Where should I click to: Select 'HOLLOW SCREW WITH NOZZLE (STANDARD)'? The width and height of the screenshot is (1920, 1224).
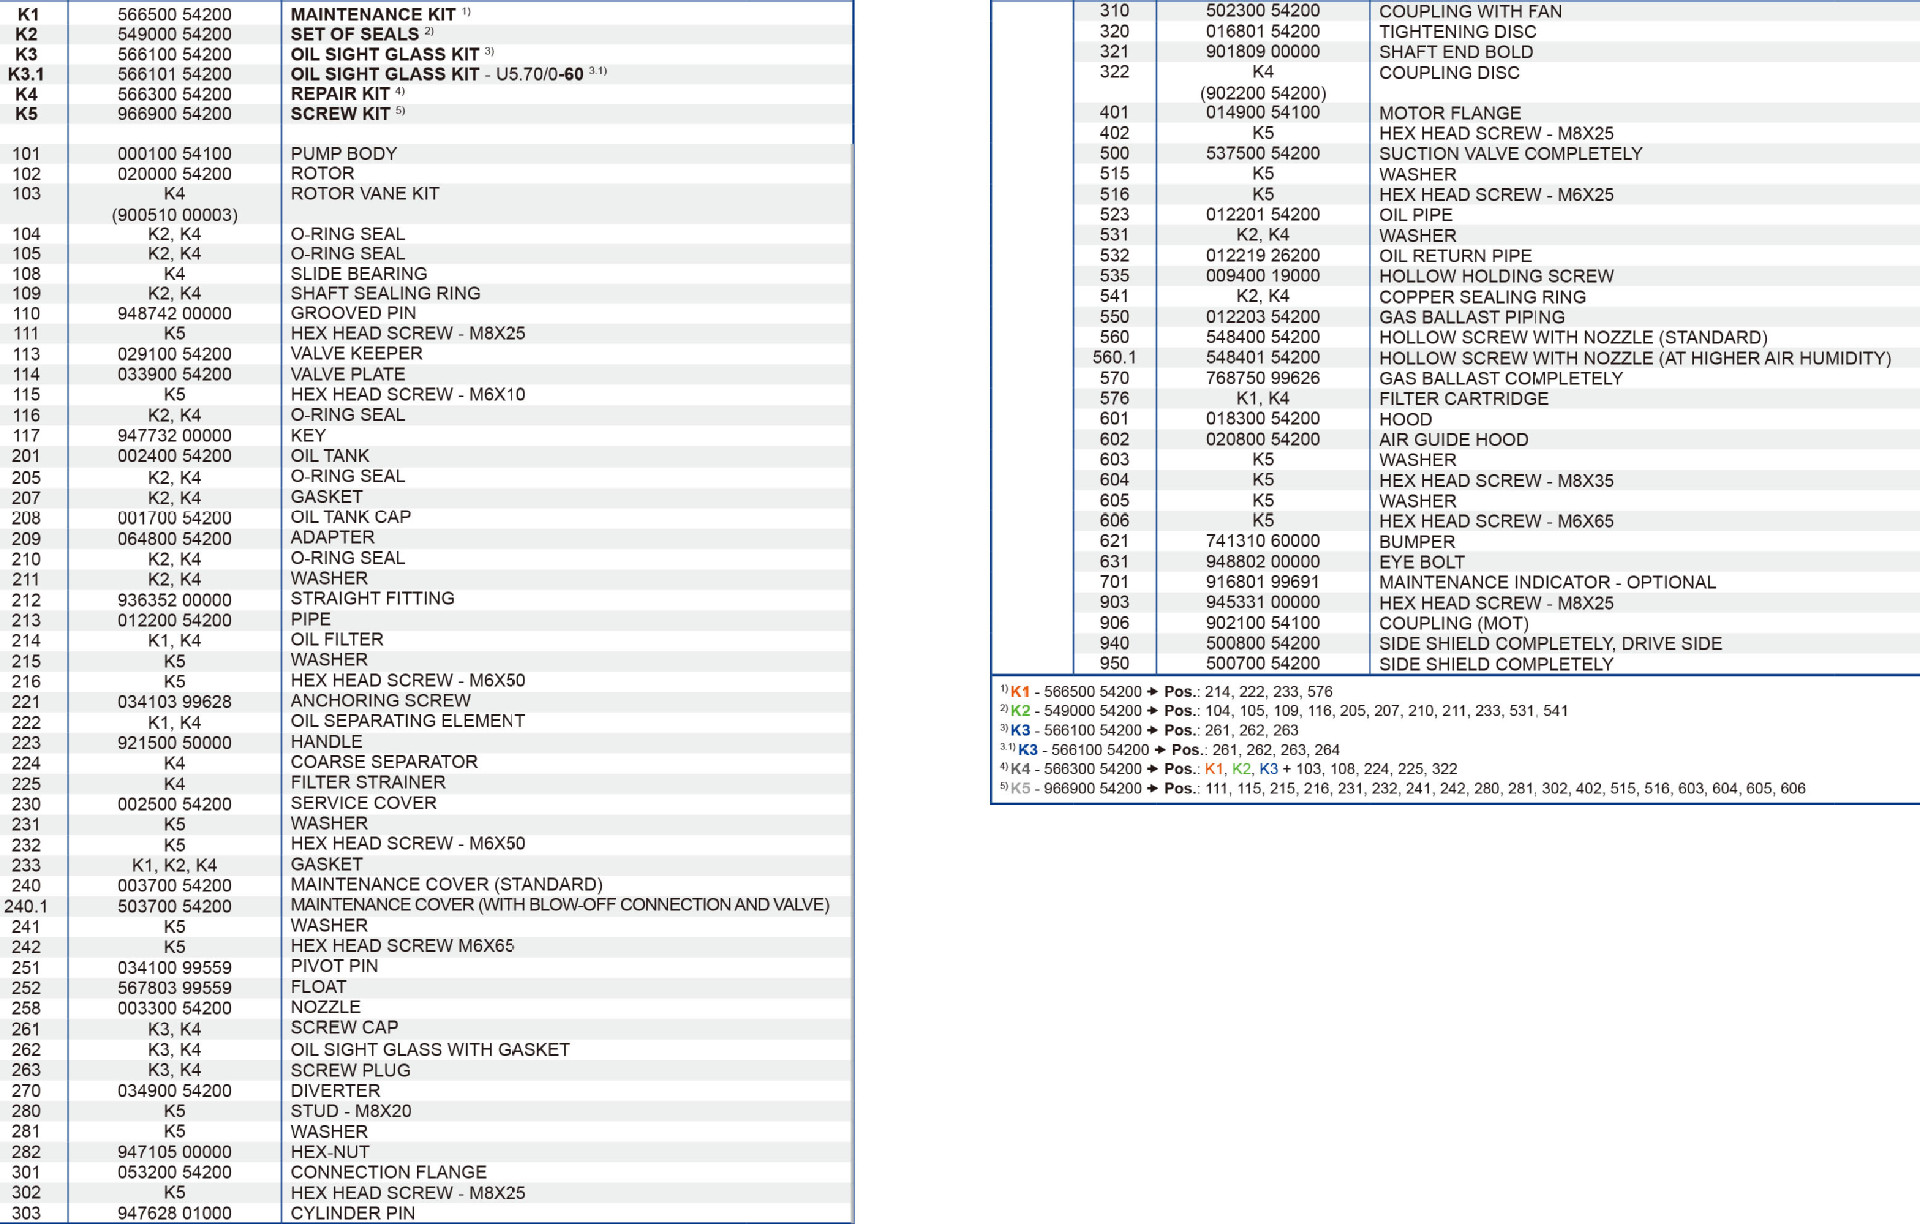pyautogui.click(x=1573, y=337)
